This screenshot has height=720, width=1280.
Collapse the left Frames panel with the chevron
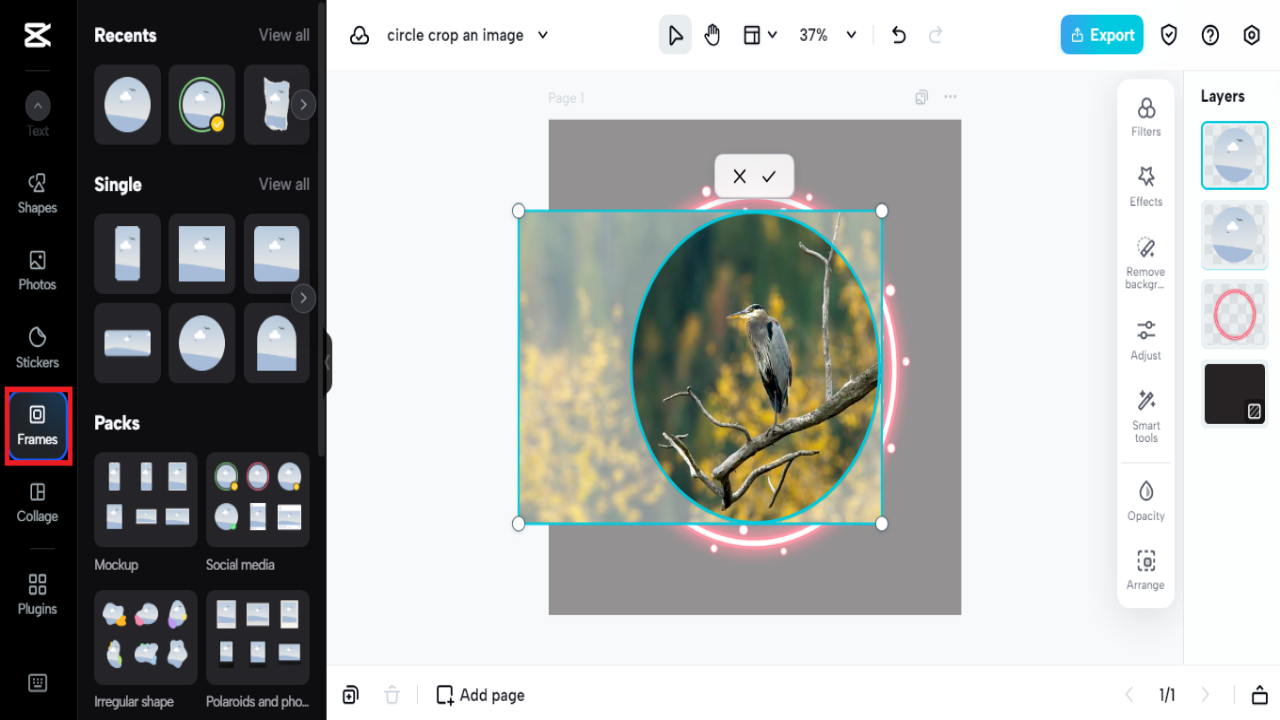tap(327, 364)
